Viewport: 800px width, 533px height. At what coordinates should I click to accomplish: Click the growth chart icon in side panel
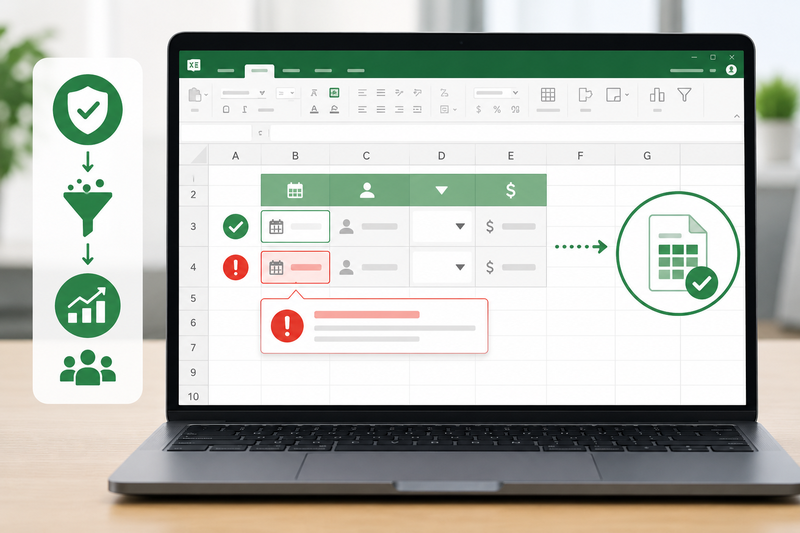point(88,306)
